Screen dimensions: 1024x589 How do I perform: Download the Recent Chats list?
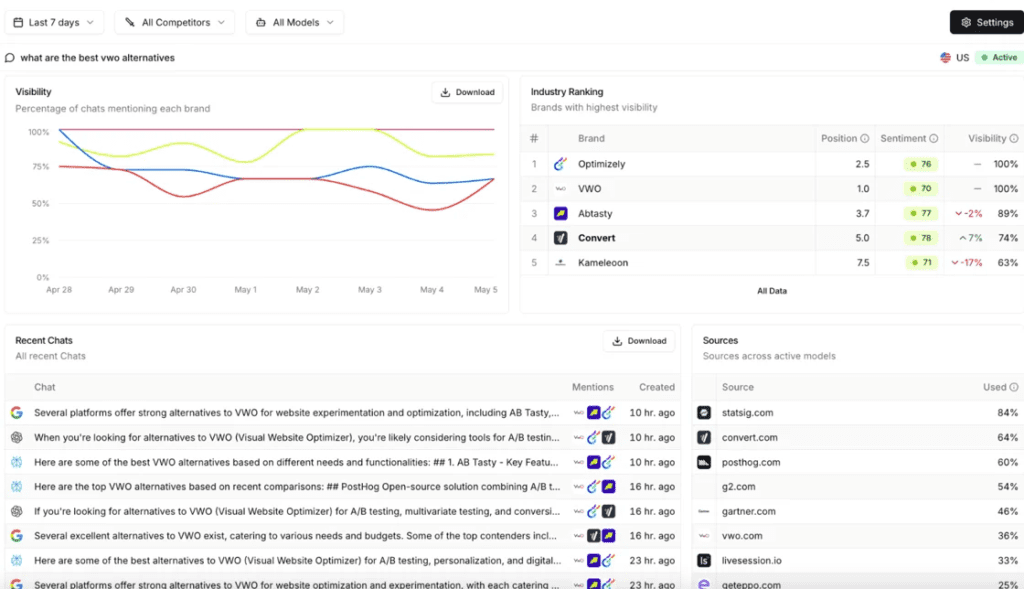[x=639, y=341]
